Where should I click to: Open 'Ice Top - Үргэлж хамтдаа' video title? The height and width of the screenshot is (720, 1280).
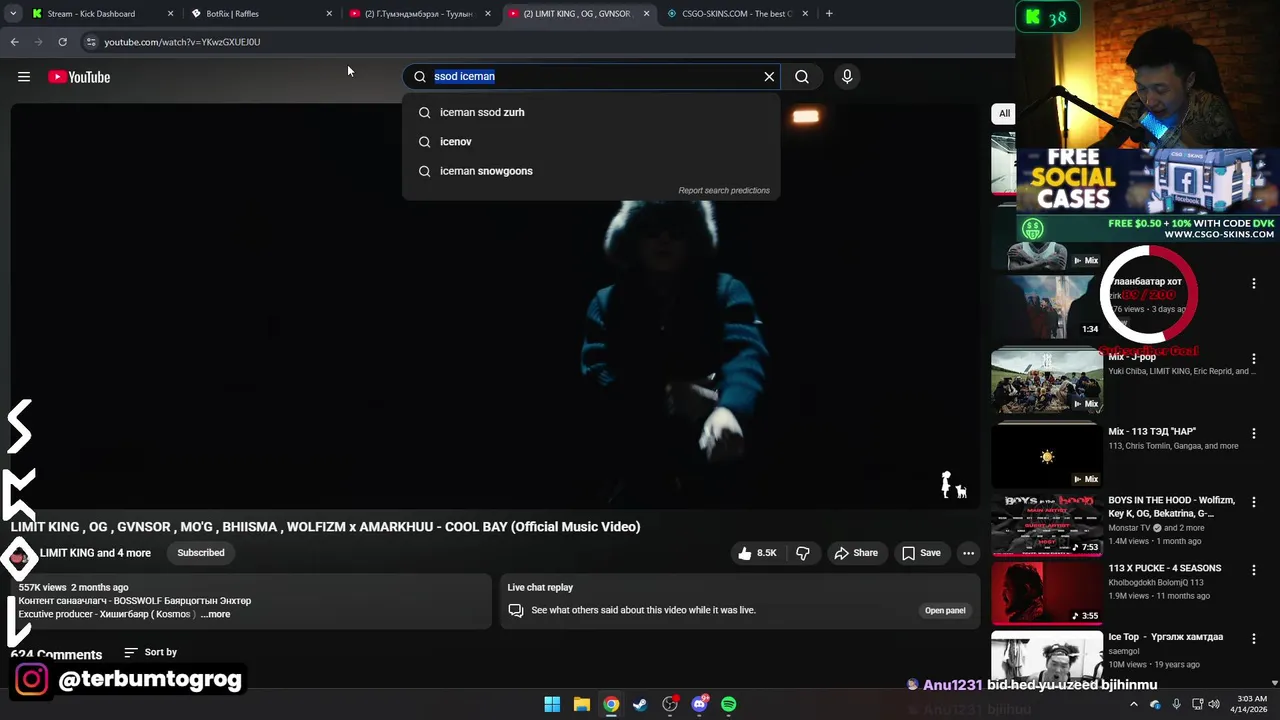[1165, 637]
